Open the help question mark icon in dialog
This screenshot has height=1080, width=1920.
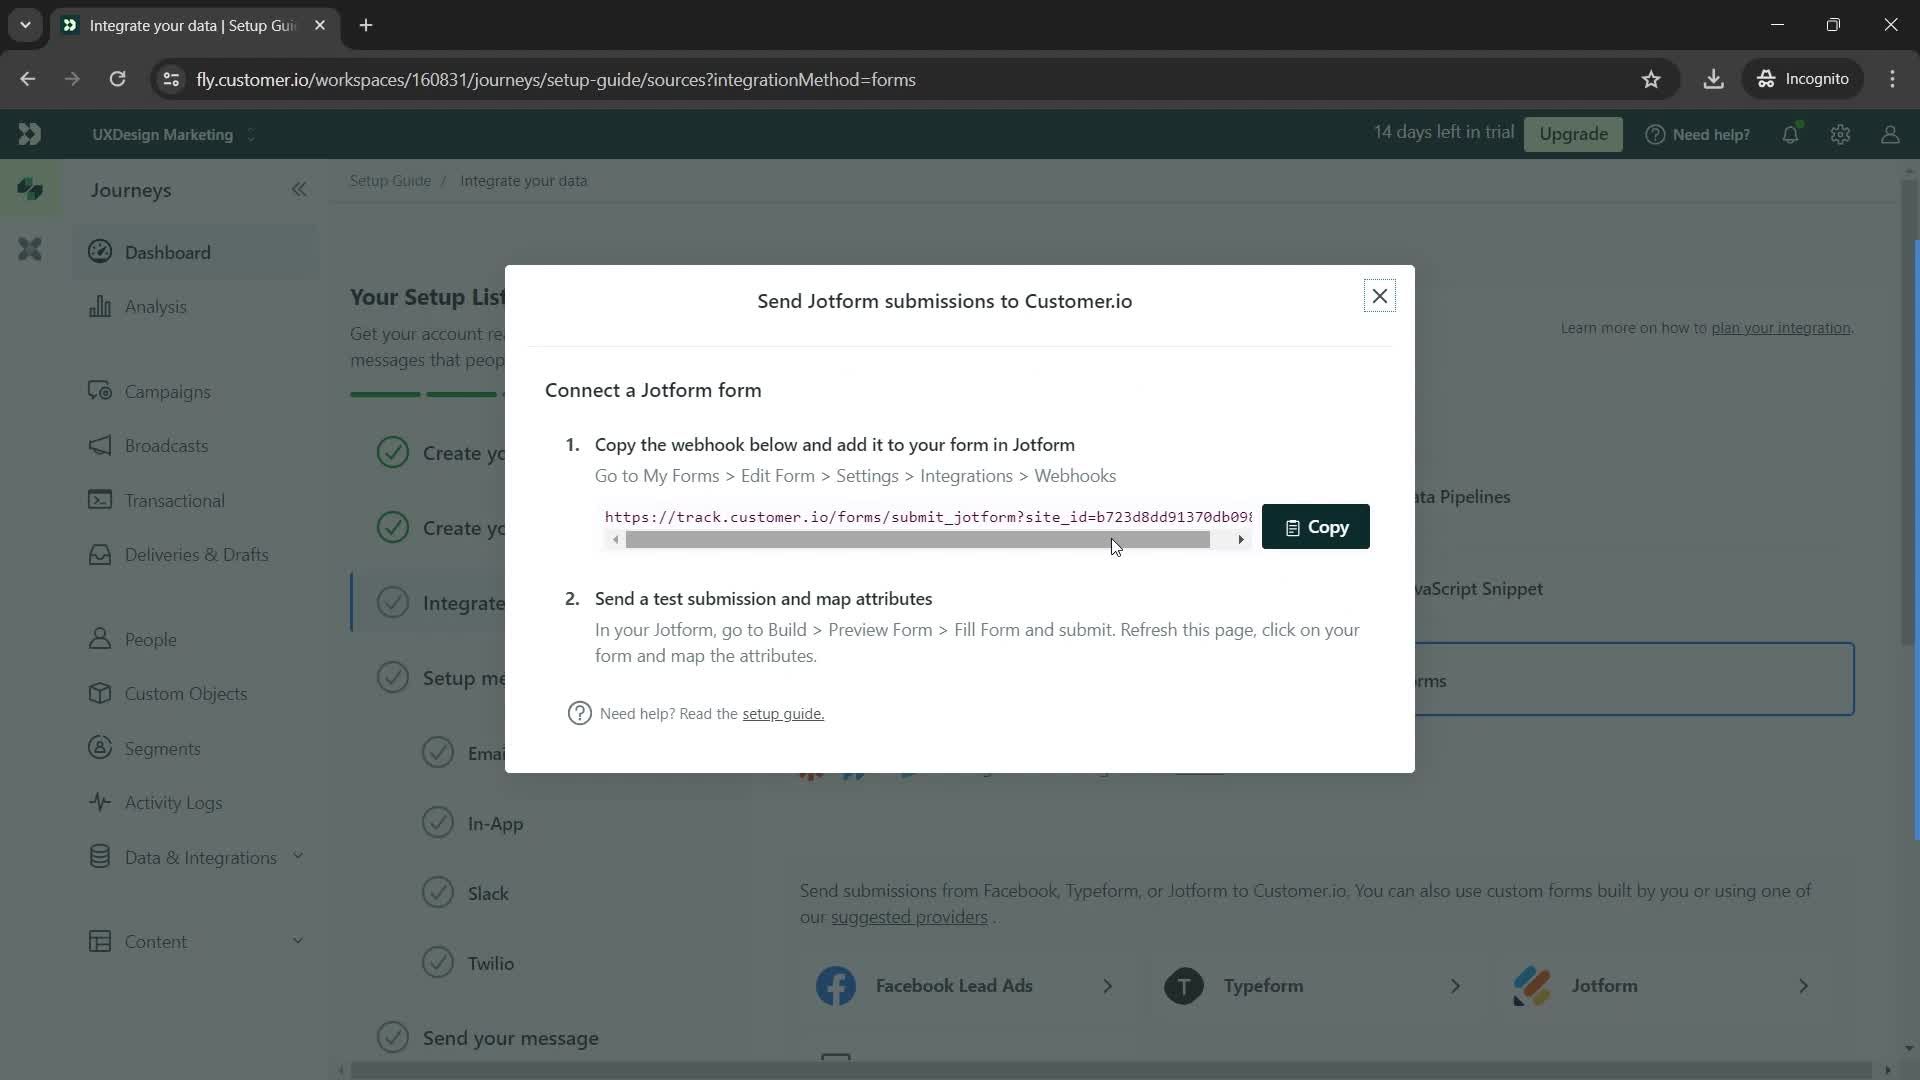coord(580,713)
